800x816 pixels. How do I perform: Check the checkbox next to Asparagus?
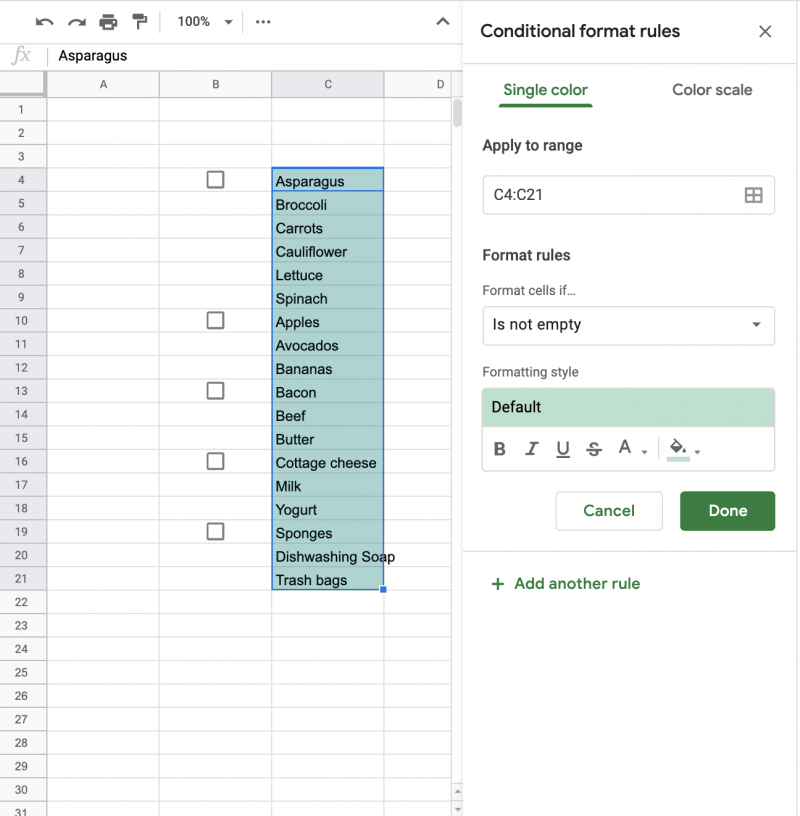tap(215, 180)
